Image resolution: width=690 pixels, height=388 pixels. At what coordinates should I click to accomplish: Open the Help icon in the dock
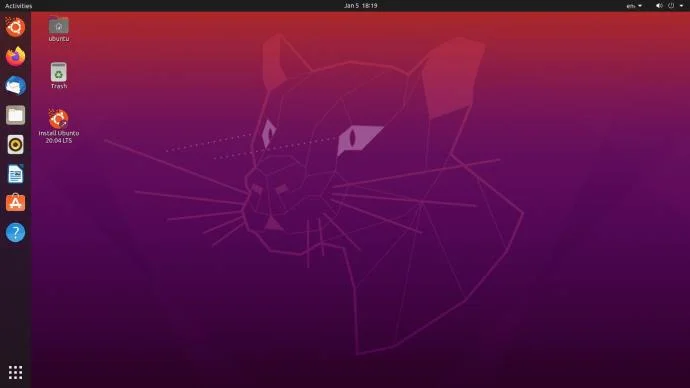tap(15, 232)
